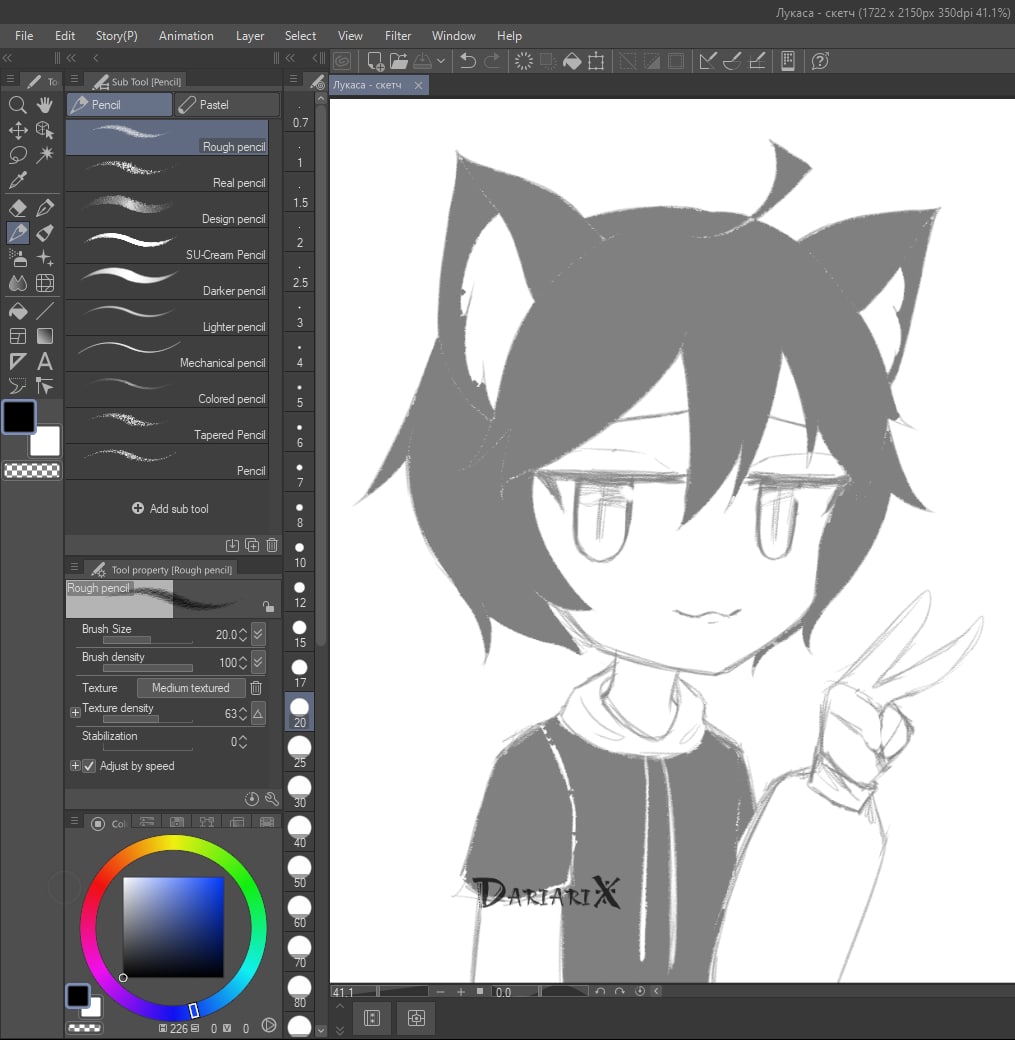This screenshot has height=1040, width=1015.
Task: Pick brush size preset 30
Action: point(300,792)
